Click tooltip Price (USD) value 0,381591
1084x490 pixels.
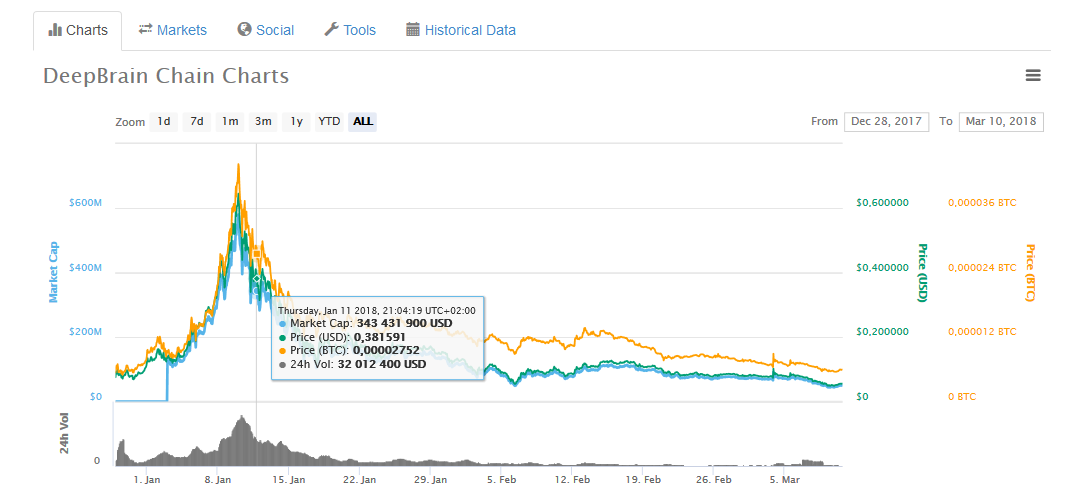pyautogui.click(x=382, y=337)
